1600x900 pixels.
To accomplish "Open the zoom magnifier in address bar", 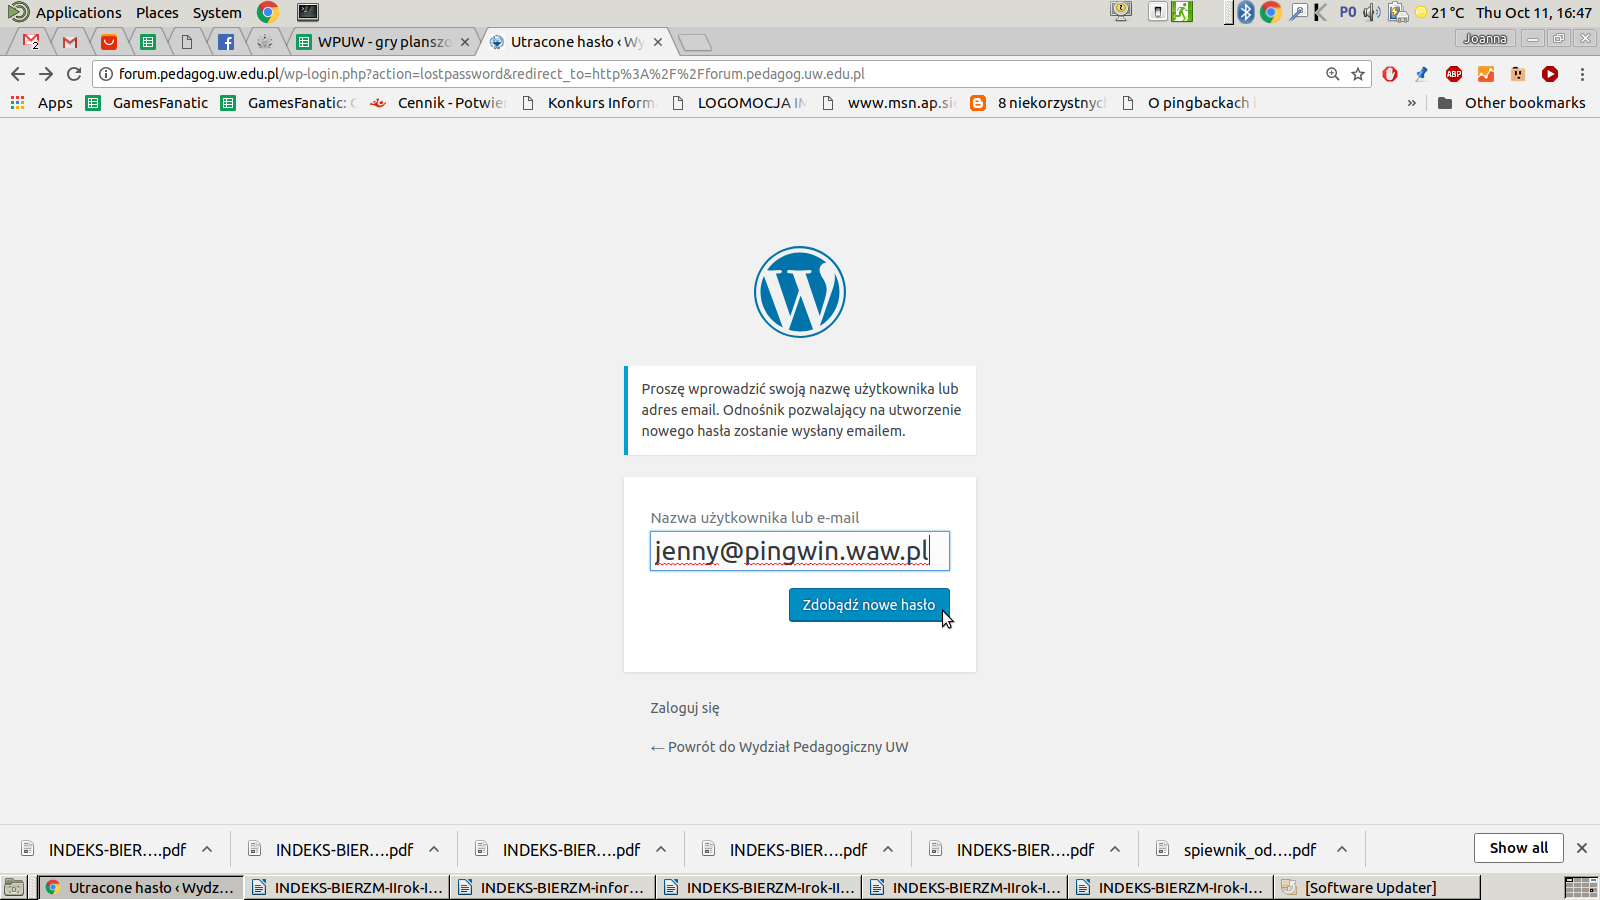I will tap(1332, 74).
